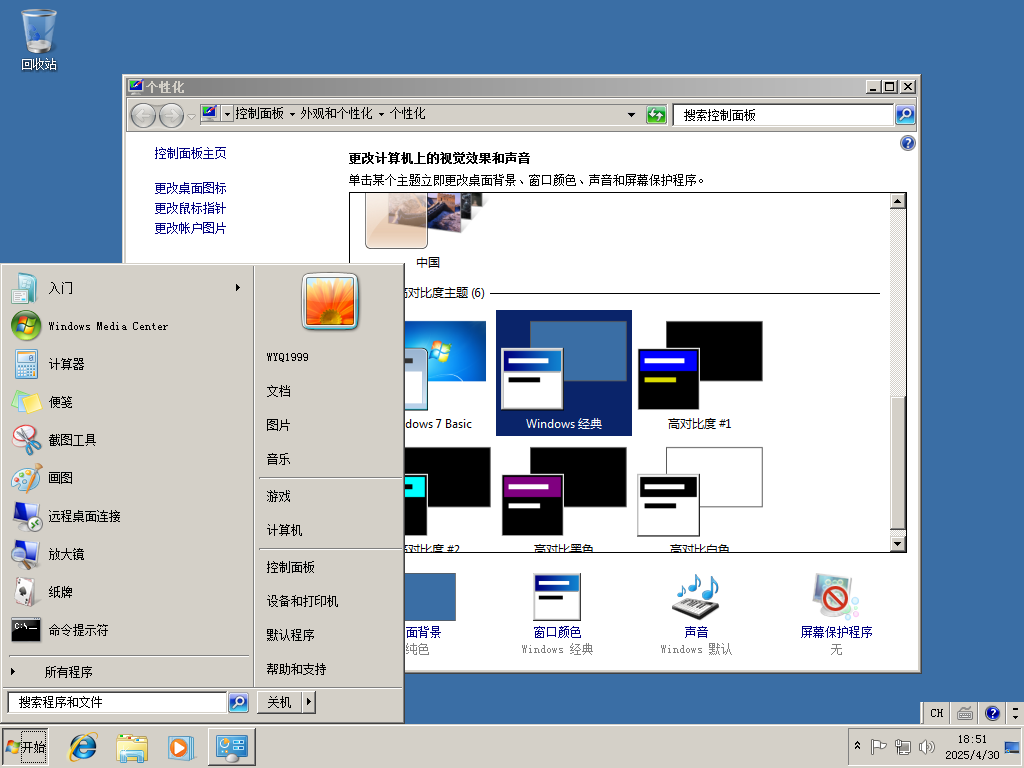Open Command Prompt (命令提示符)
Screen dimensions: 1024x768
[127, 630]
